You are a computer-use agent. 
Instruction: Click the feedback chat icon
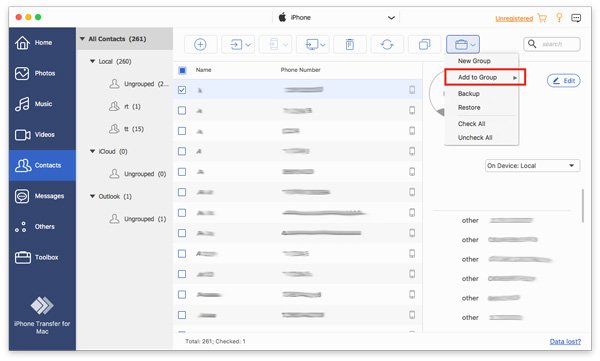click(576, 18)
